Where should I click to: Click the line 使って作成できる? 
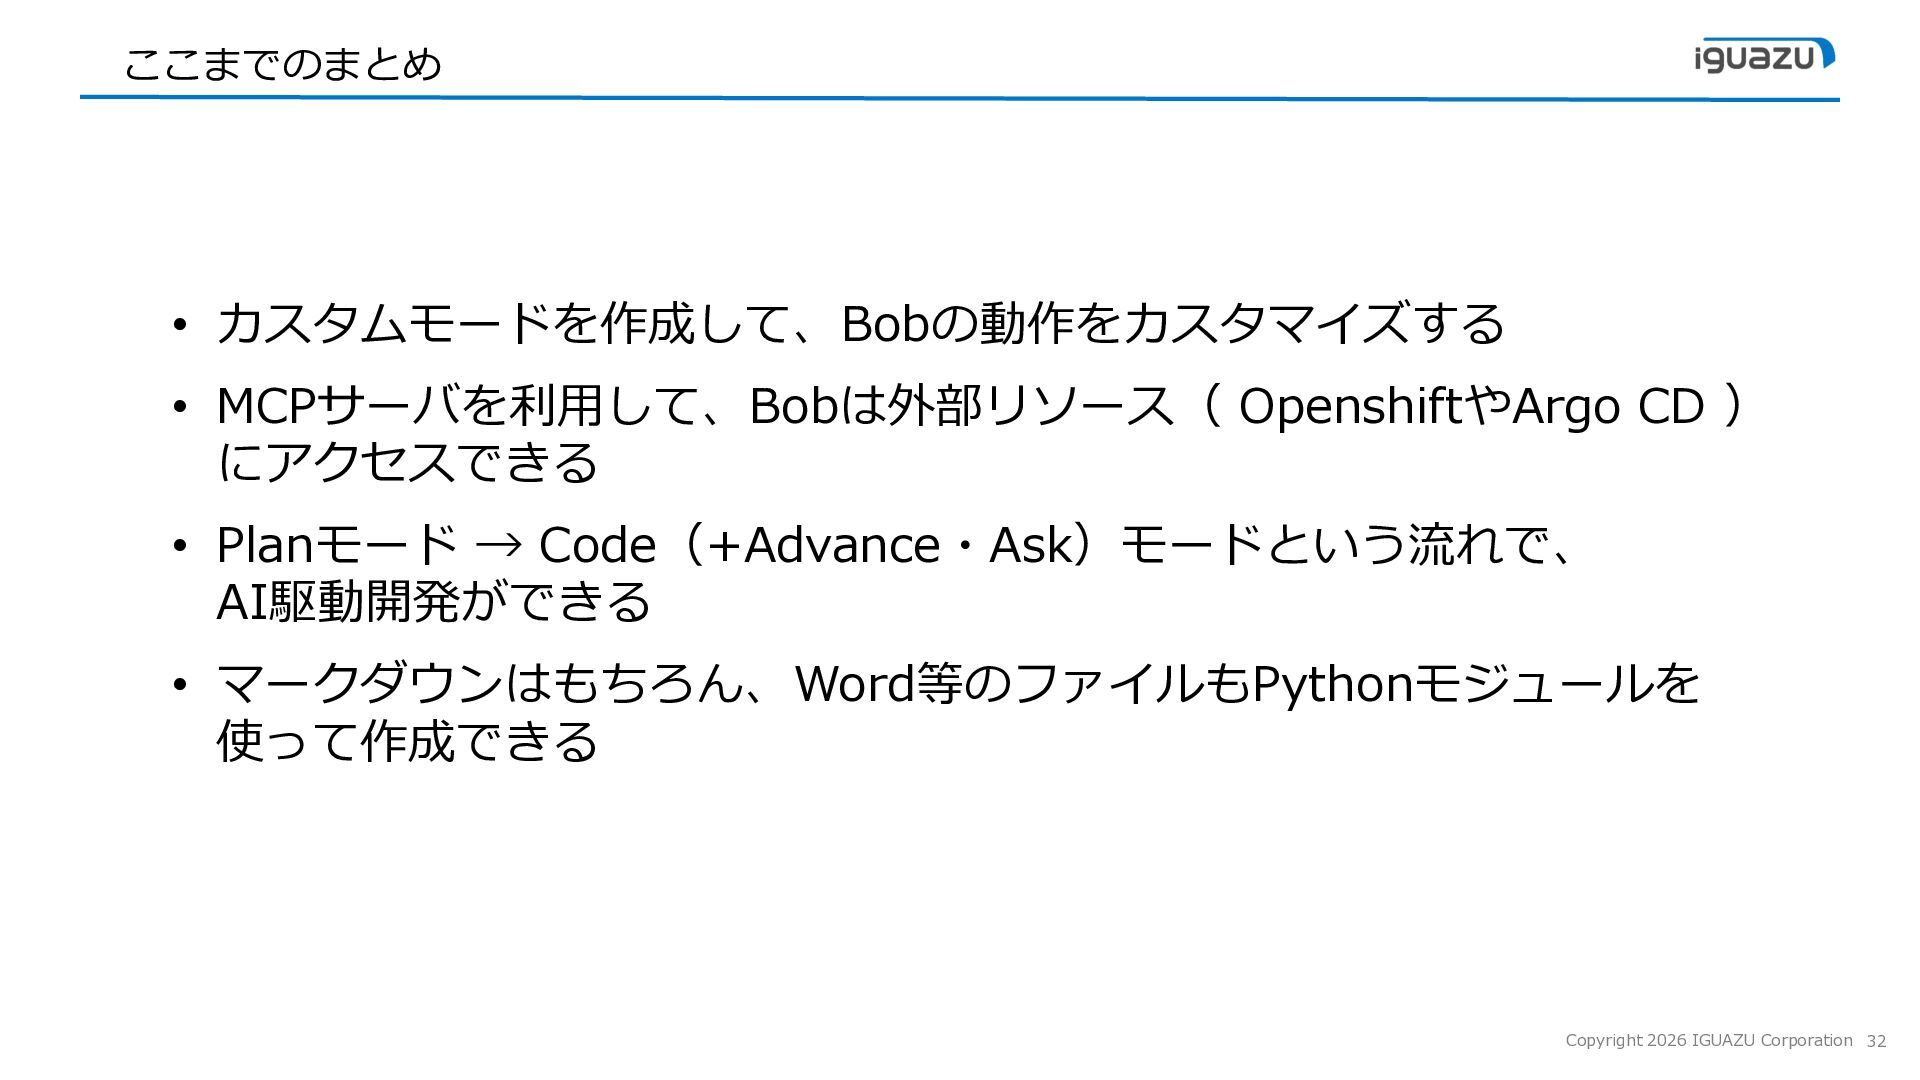407,741
